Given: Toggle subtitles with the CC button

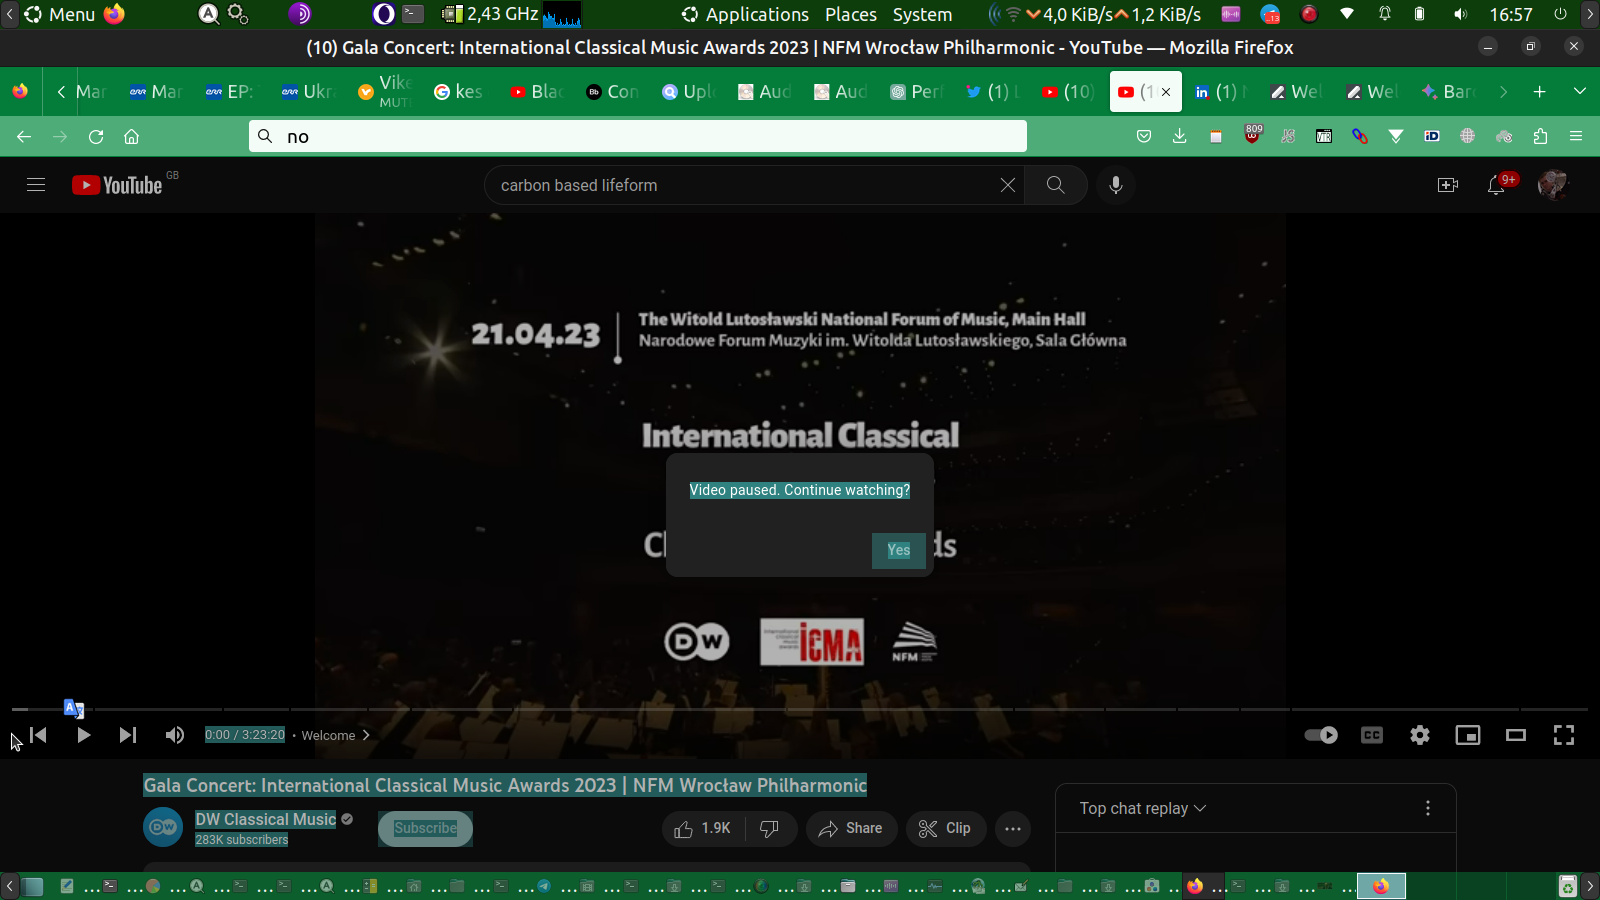Looking at the screenshot, I should 1372,735.
